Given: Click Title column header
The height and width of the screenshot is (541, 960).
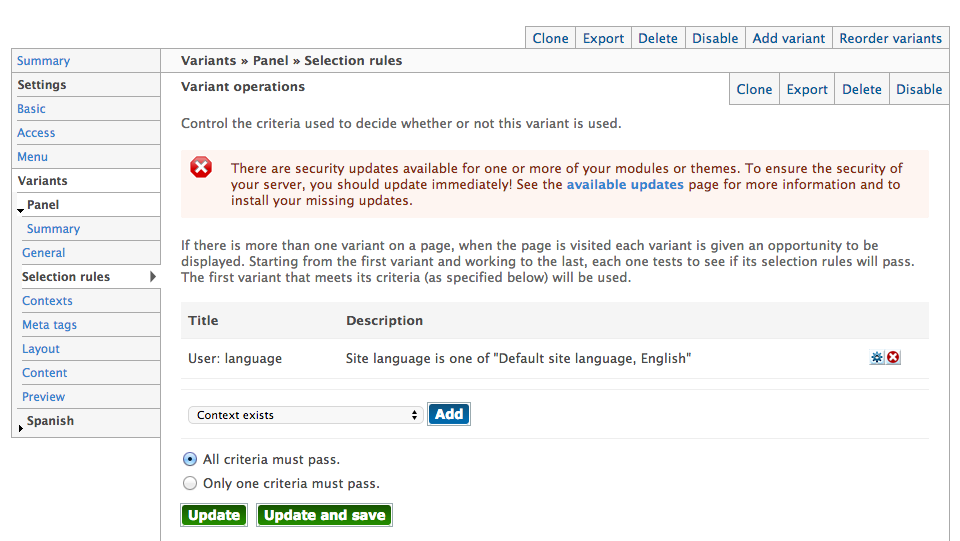Looking at the screenshot, I should [203, 320].
